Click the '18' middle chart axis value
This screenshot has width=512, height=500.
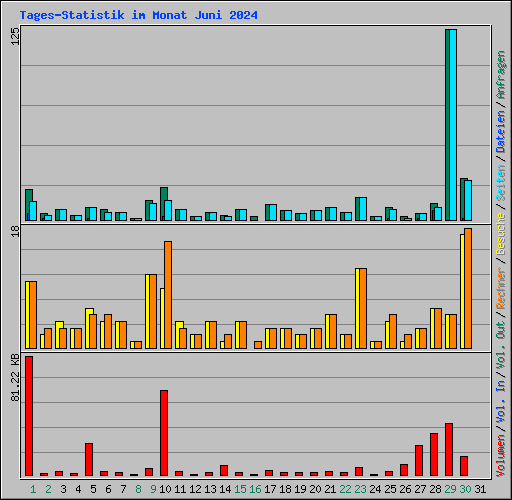tap(15, 231)
